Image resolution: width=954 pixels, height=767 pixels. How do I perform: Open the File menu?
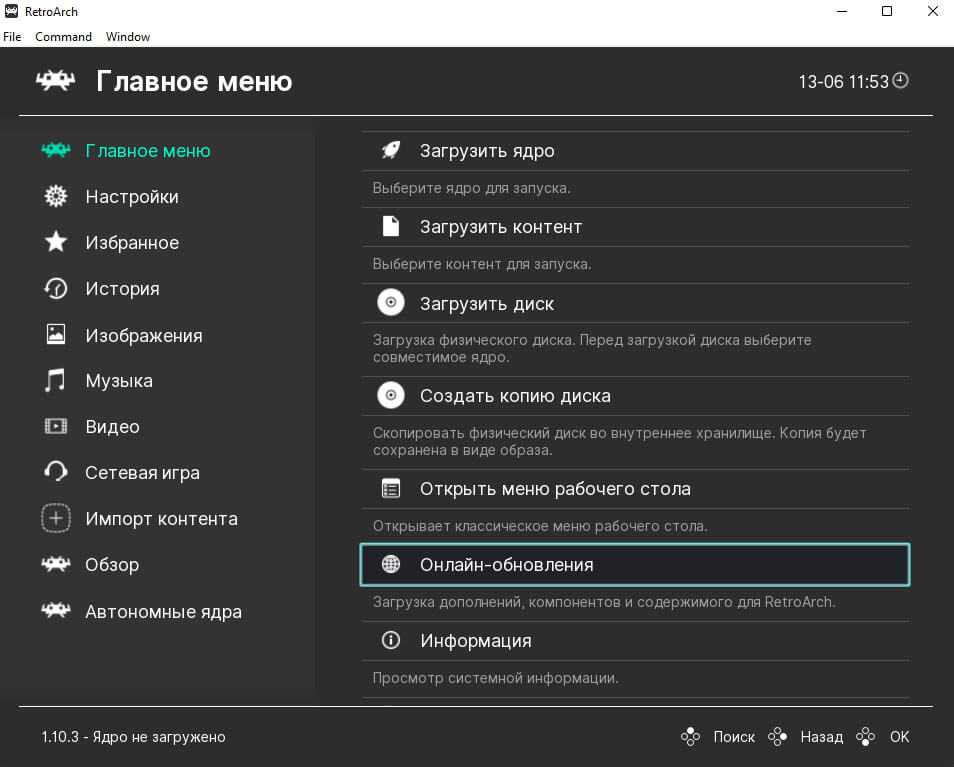coord(12,37)
